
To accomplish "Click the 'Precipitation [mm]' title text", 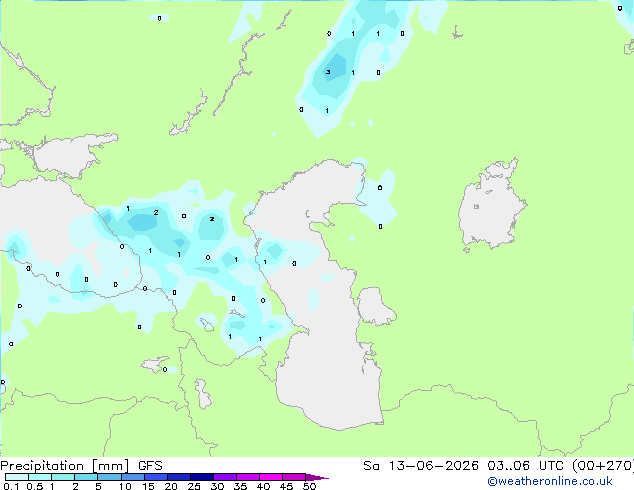I will (x=65, y=466).
